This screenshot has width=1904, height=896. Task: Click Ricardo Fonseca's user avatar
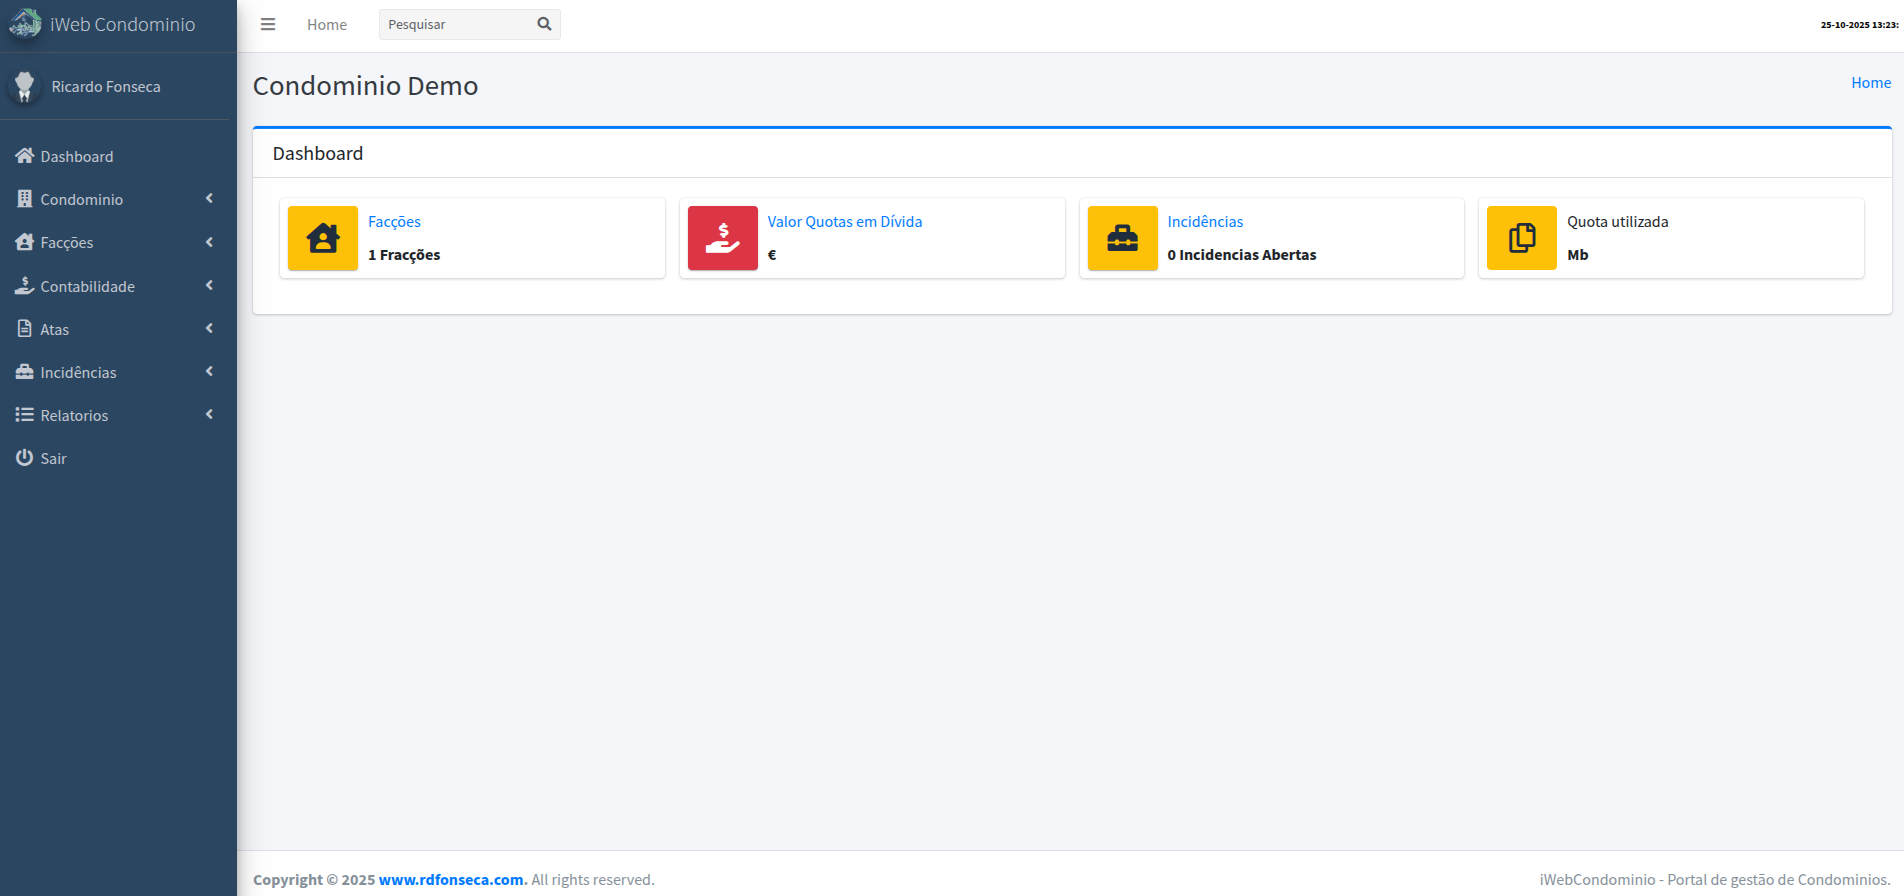25,87
